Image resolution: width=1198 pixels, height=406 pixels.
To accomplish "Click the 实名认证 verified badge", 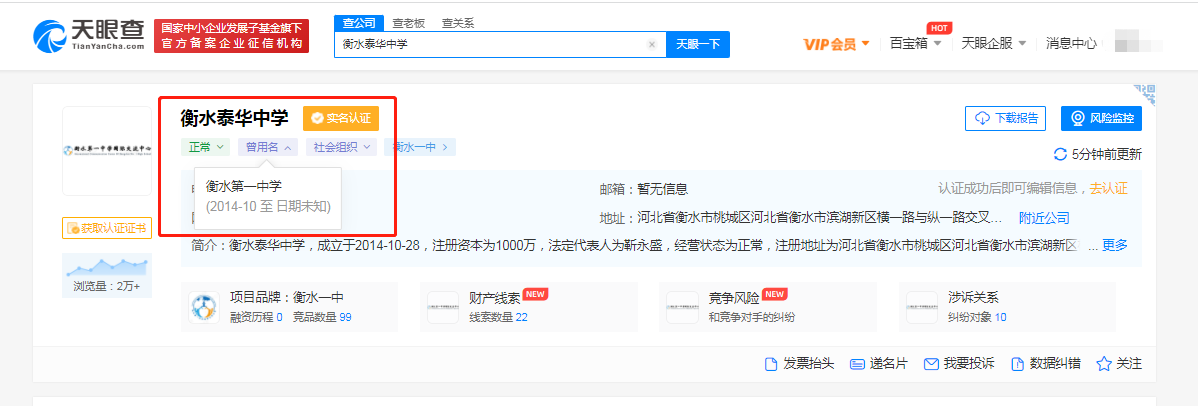I will (x=341, y=119).
